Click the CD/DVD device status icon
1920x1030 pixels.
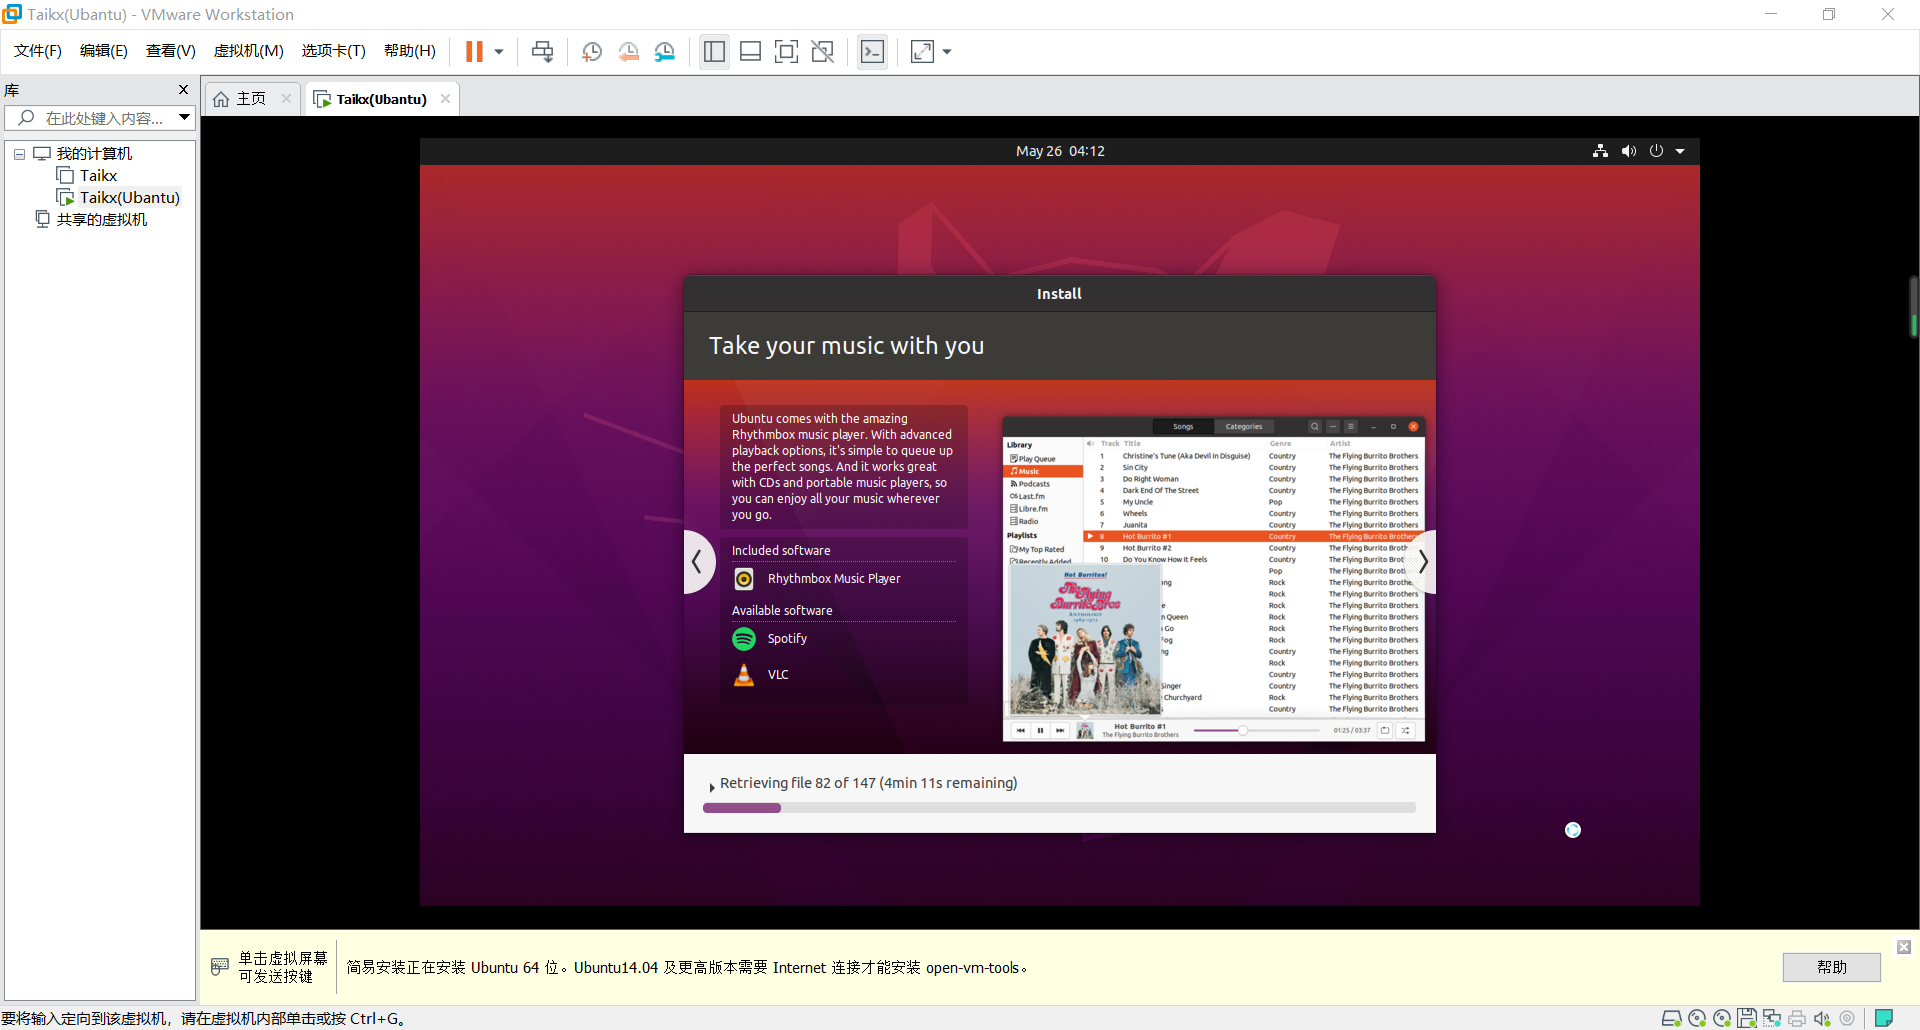click(x=1696, y=1018)
